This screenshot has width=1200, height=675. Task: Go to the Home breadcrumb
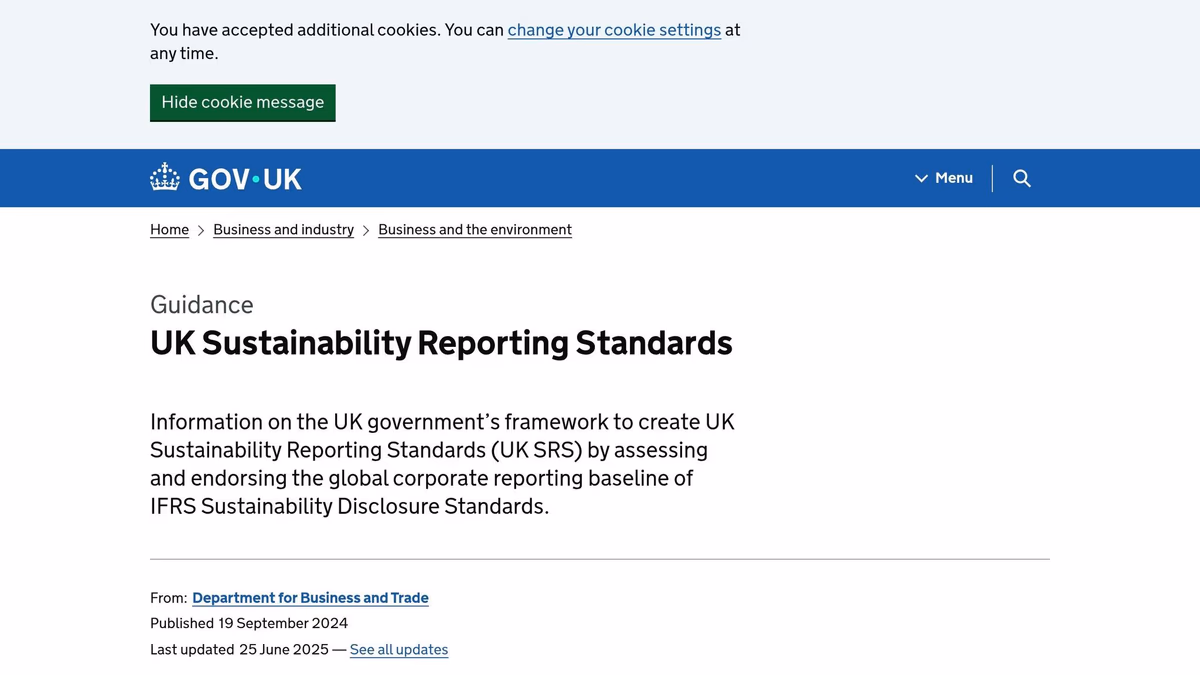tap(169, 230)
